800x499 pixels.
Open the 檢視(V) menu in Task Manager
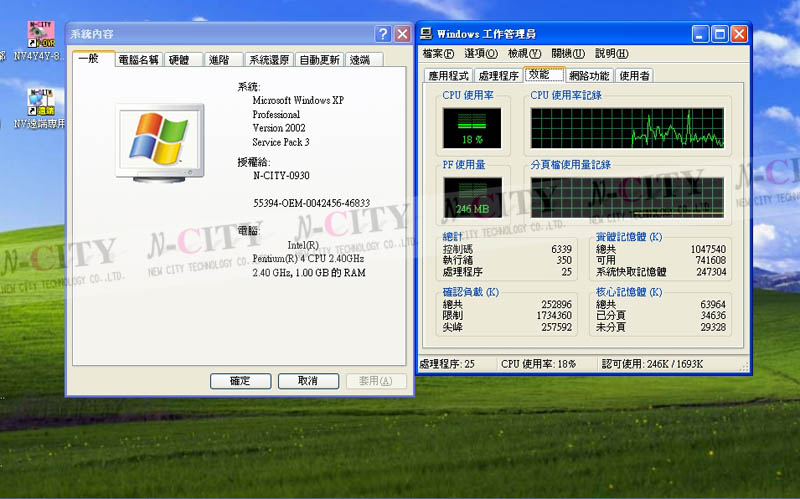click(x=524, y=53)
